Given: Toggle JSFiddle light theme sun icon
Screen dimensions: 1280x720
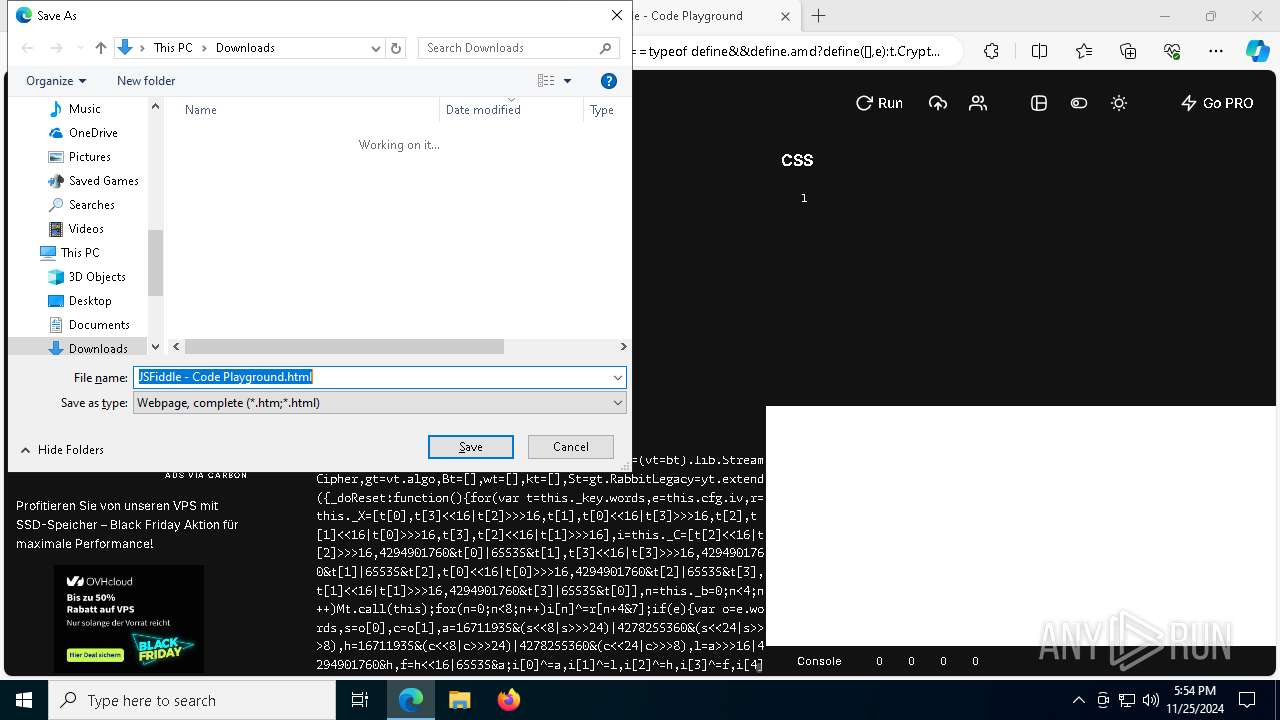Looking at the screenshot, I should click(x=1119, y=103).
